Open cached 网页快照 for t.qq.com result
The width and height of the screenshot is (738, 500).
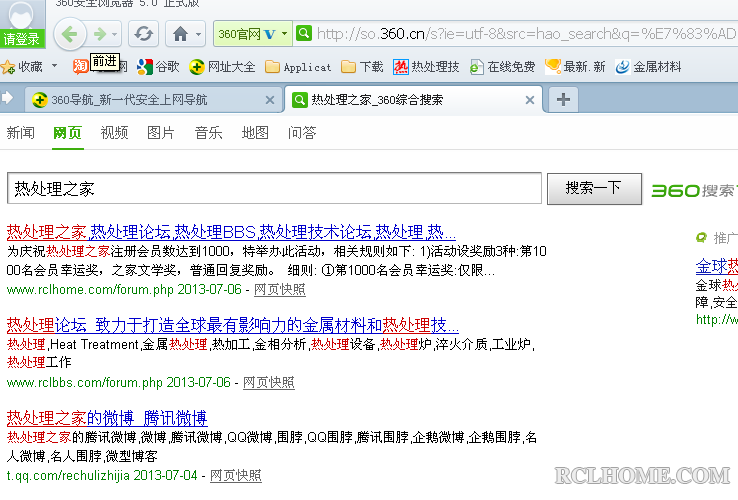235,475
